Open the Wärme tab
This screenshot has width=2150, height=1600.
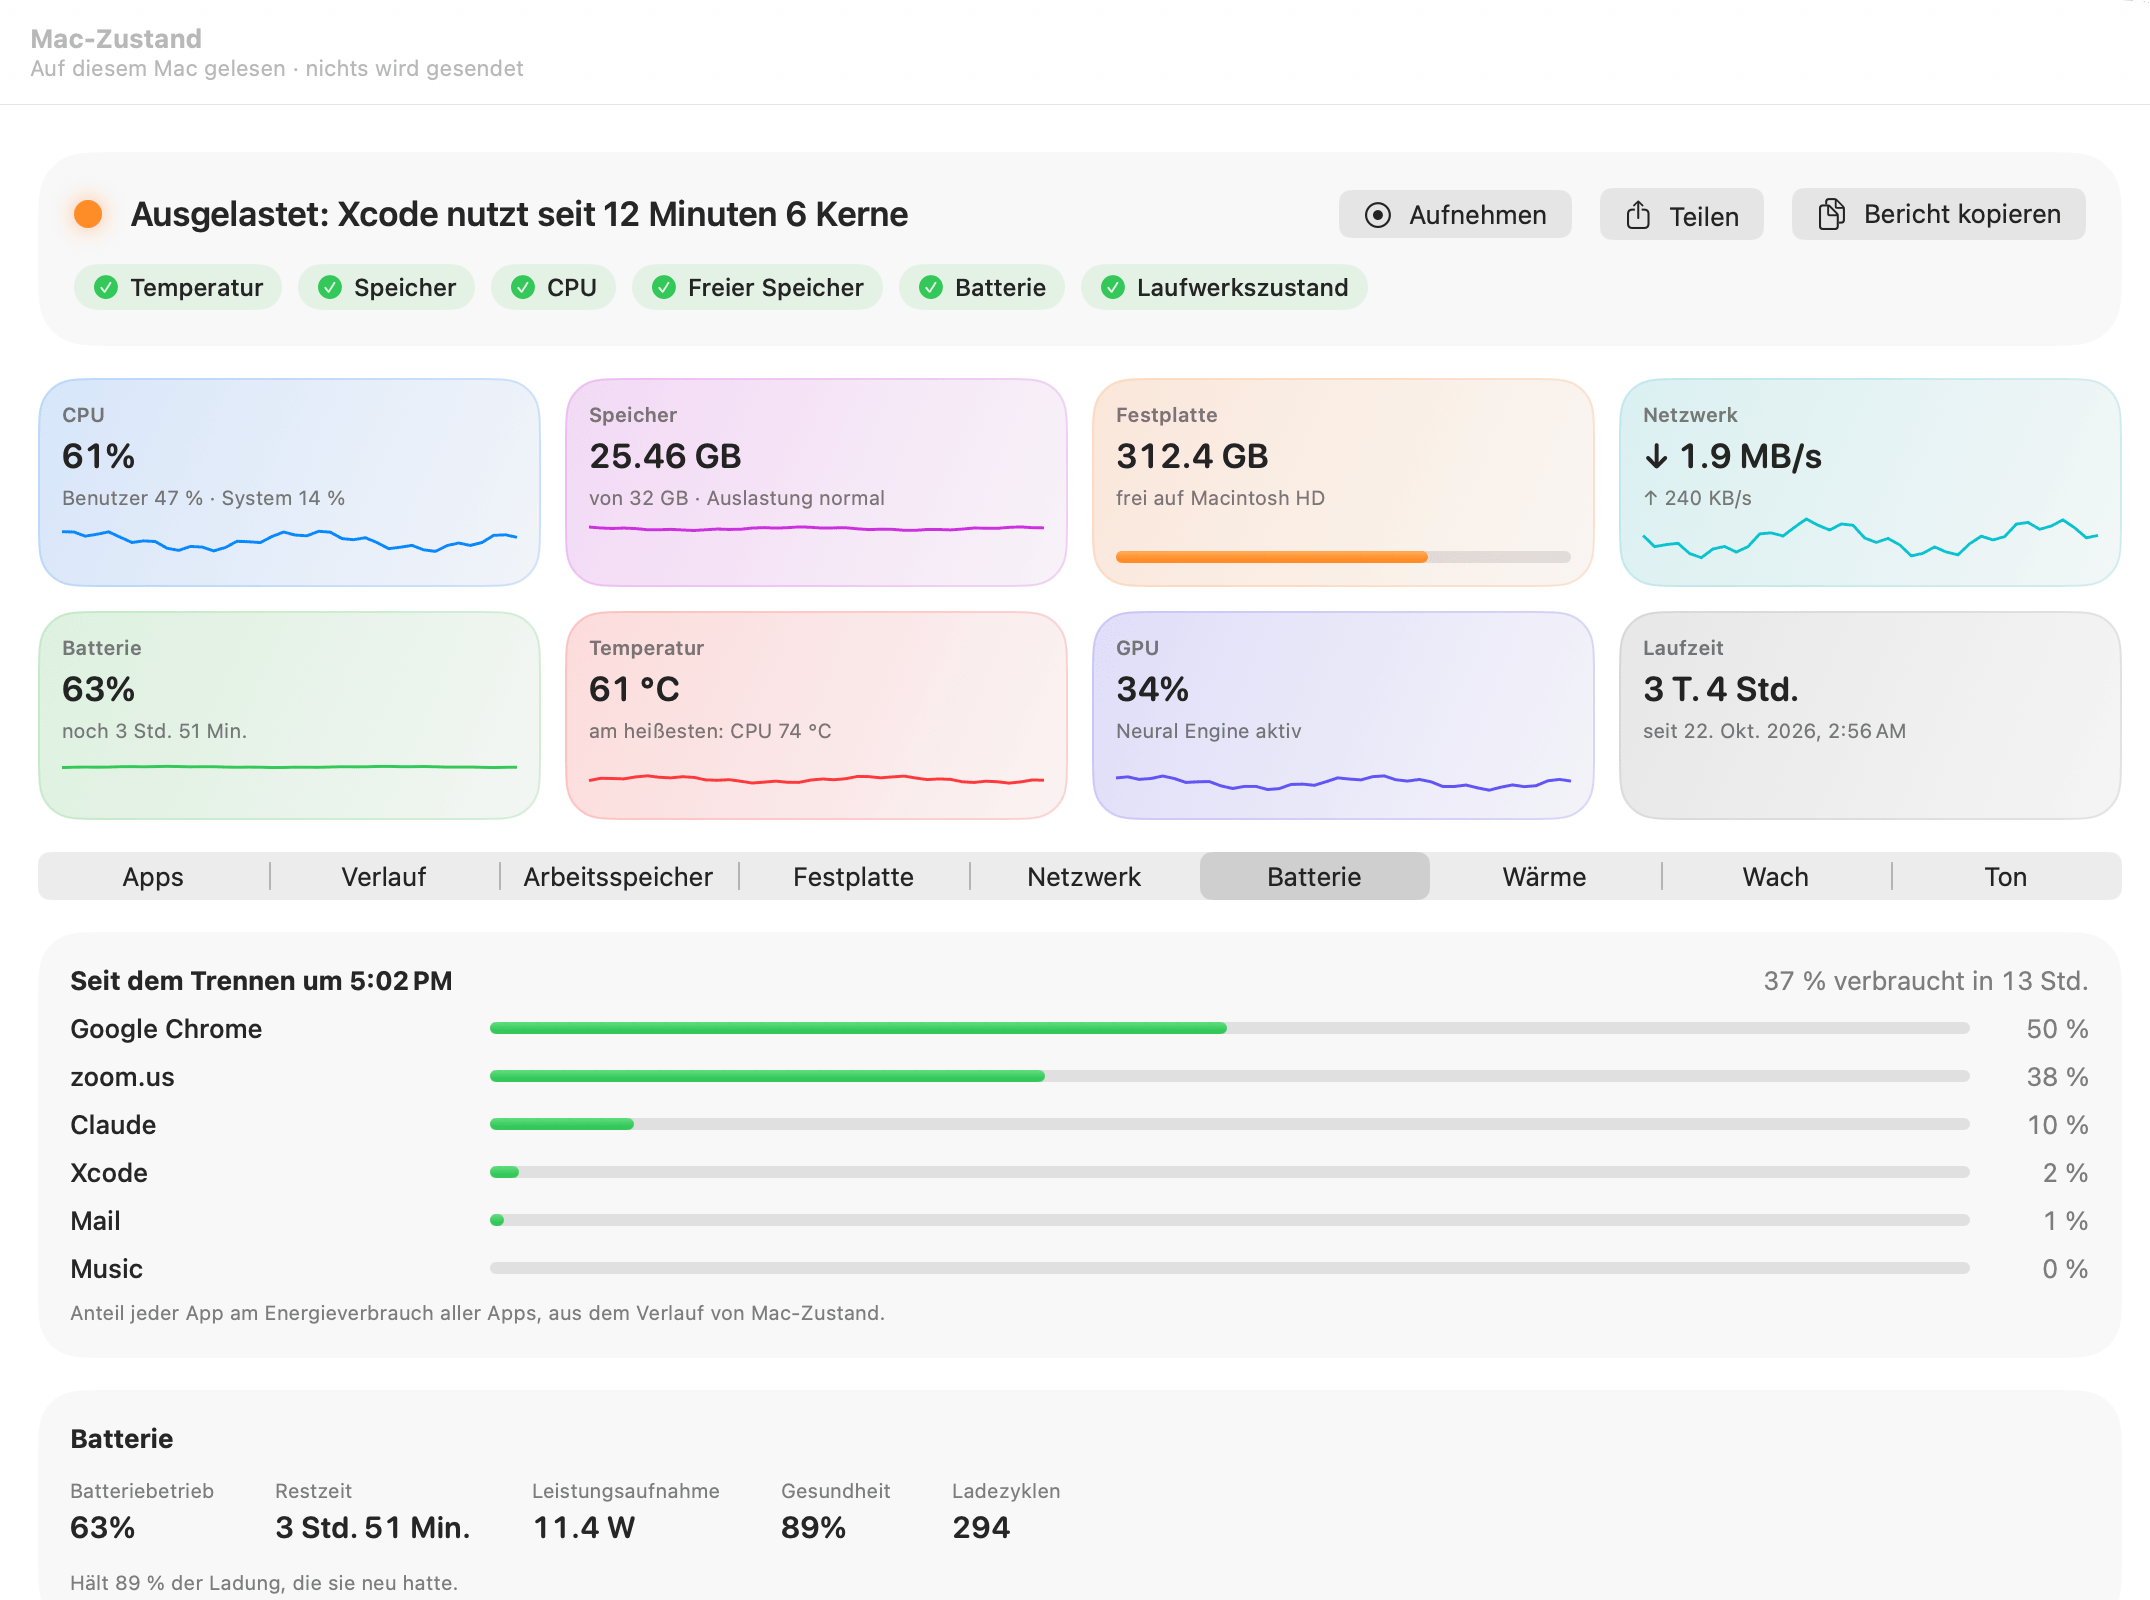click(x=1544, y=877)
